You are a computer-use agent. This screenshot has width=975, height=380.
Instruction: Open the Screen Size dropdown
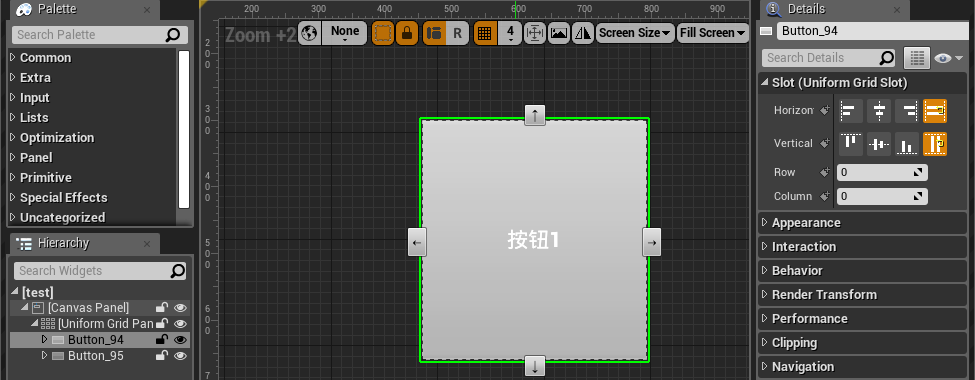point(635,33)
